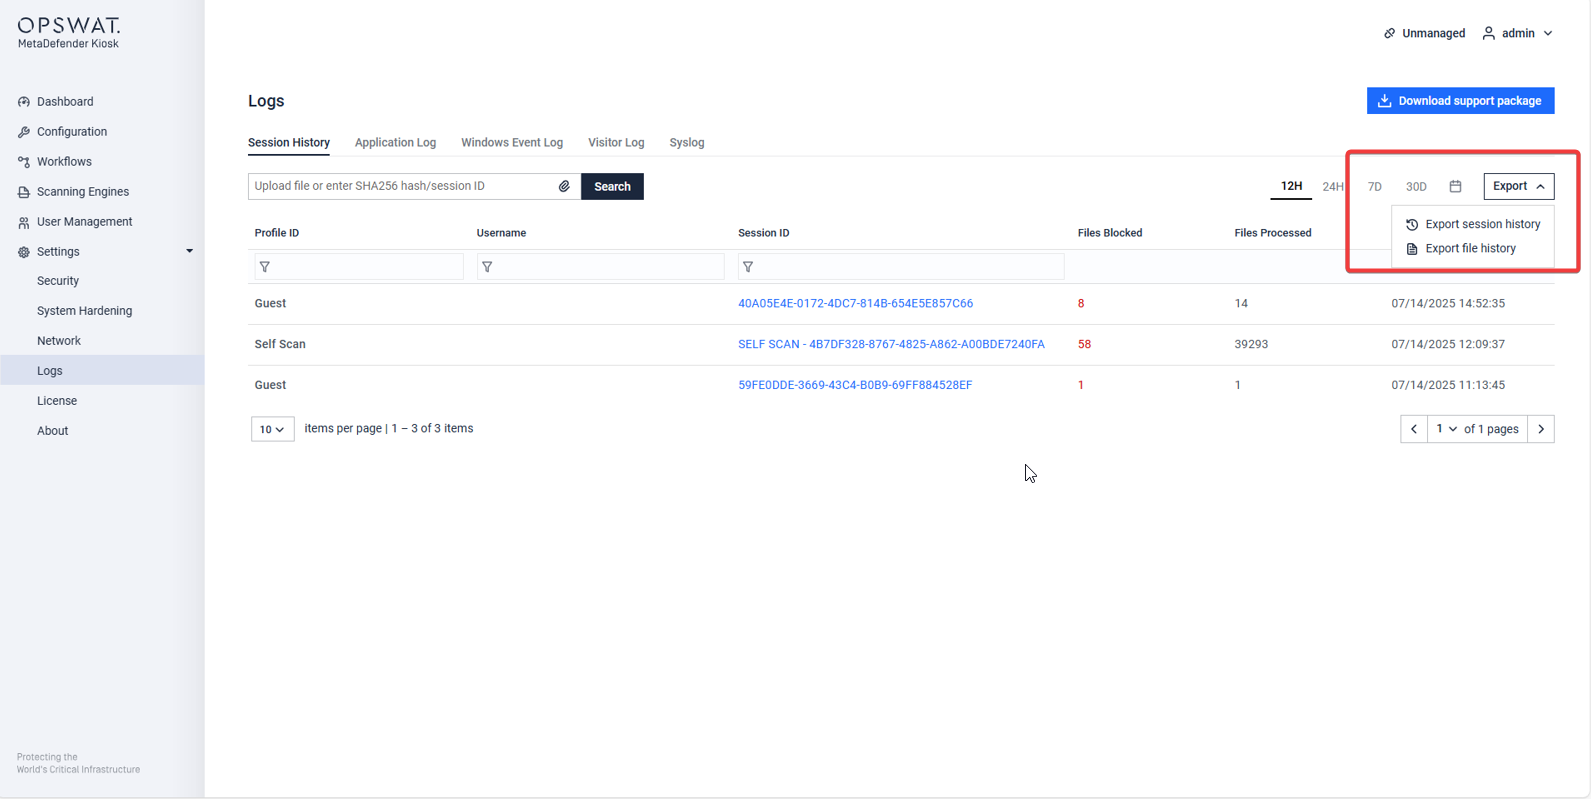Click the Profile ID filter funnel icon
1591x799 pixels.
[x=265, y=267]
